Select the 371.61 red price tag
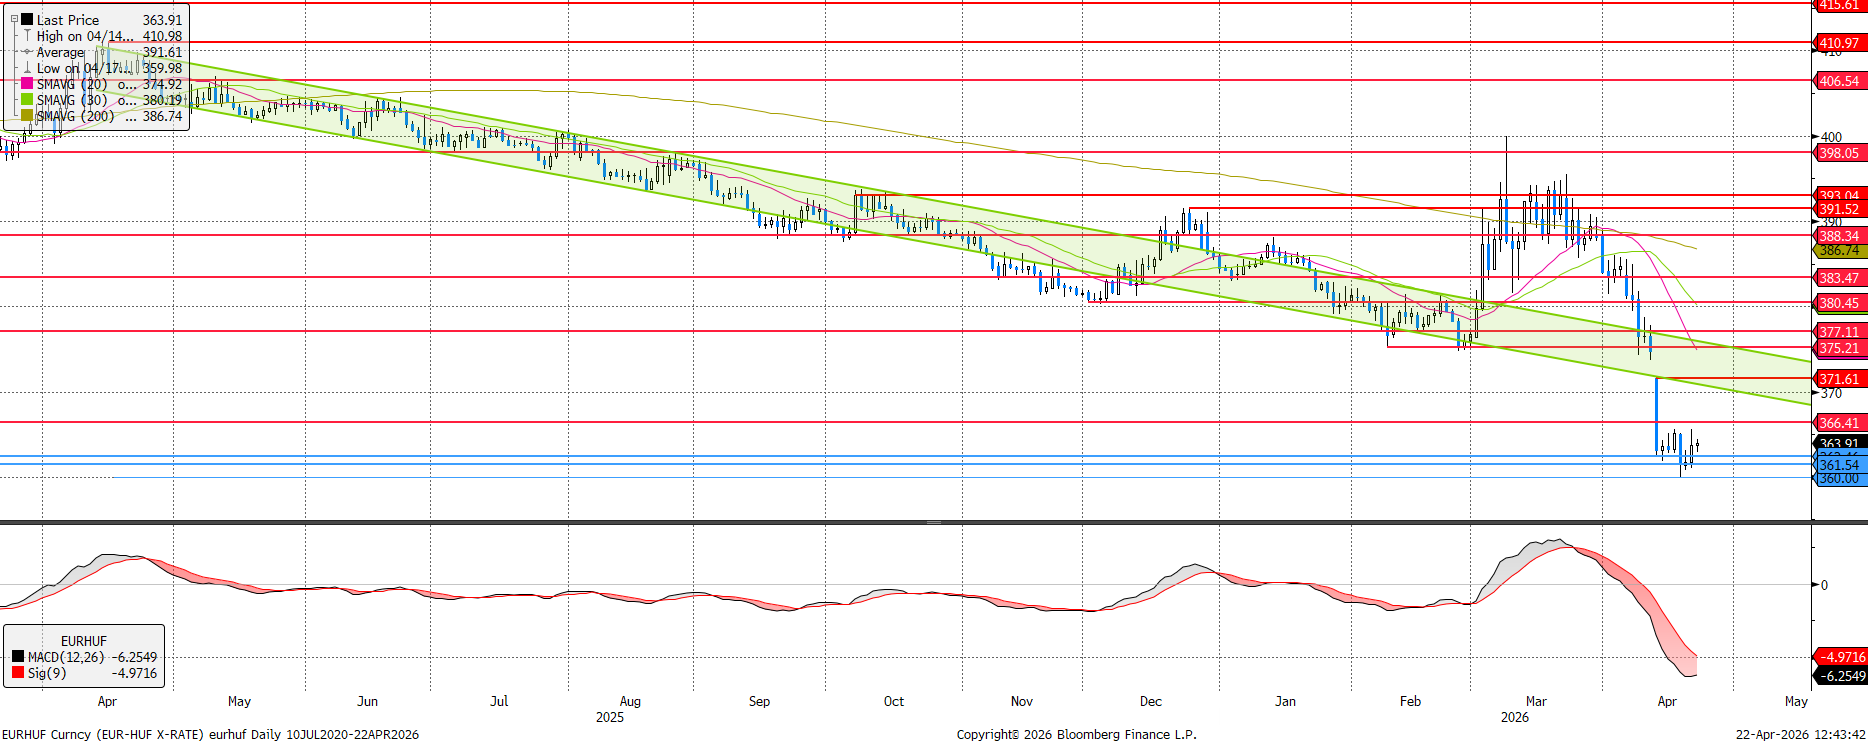Screen dimensions: 1868x743 pyautogui.click(x=1839, y=379)
